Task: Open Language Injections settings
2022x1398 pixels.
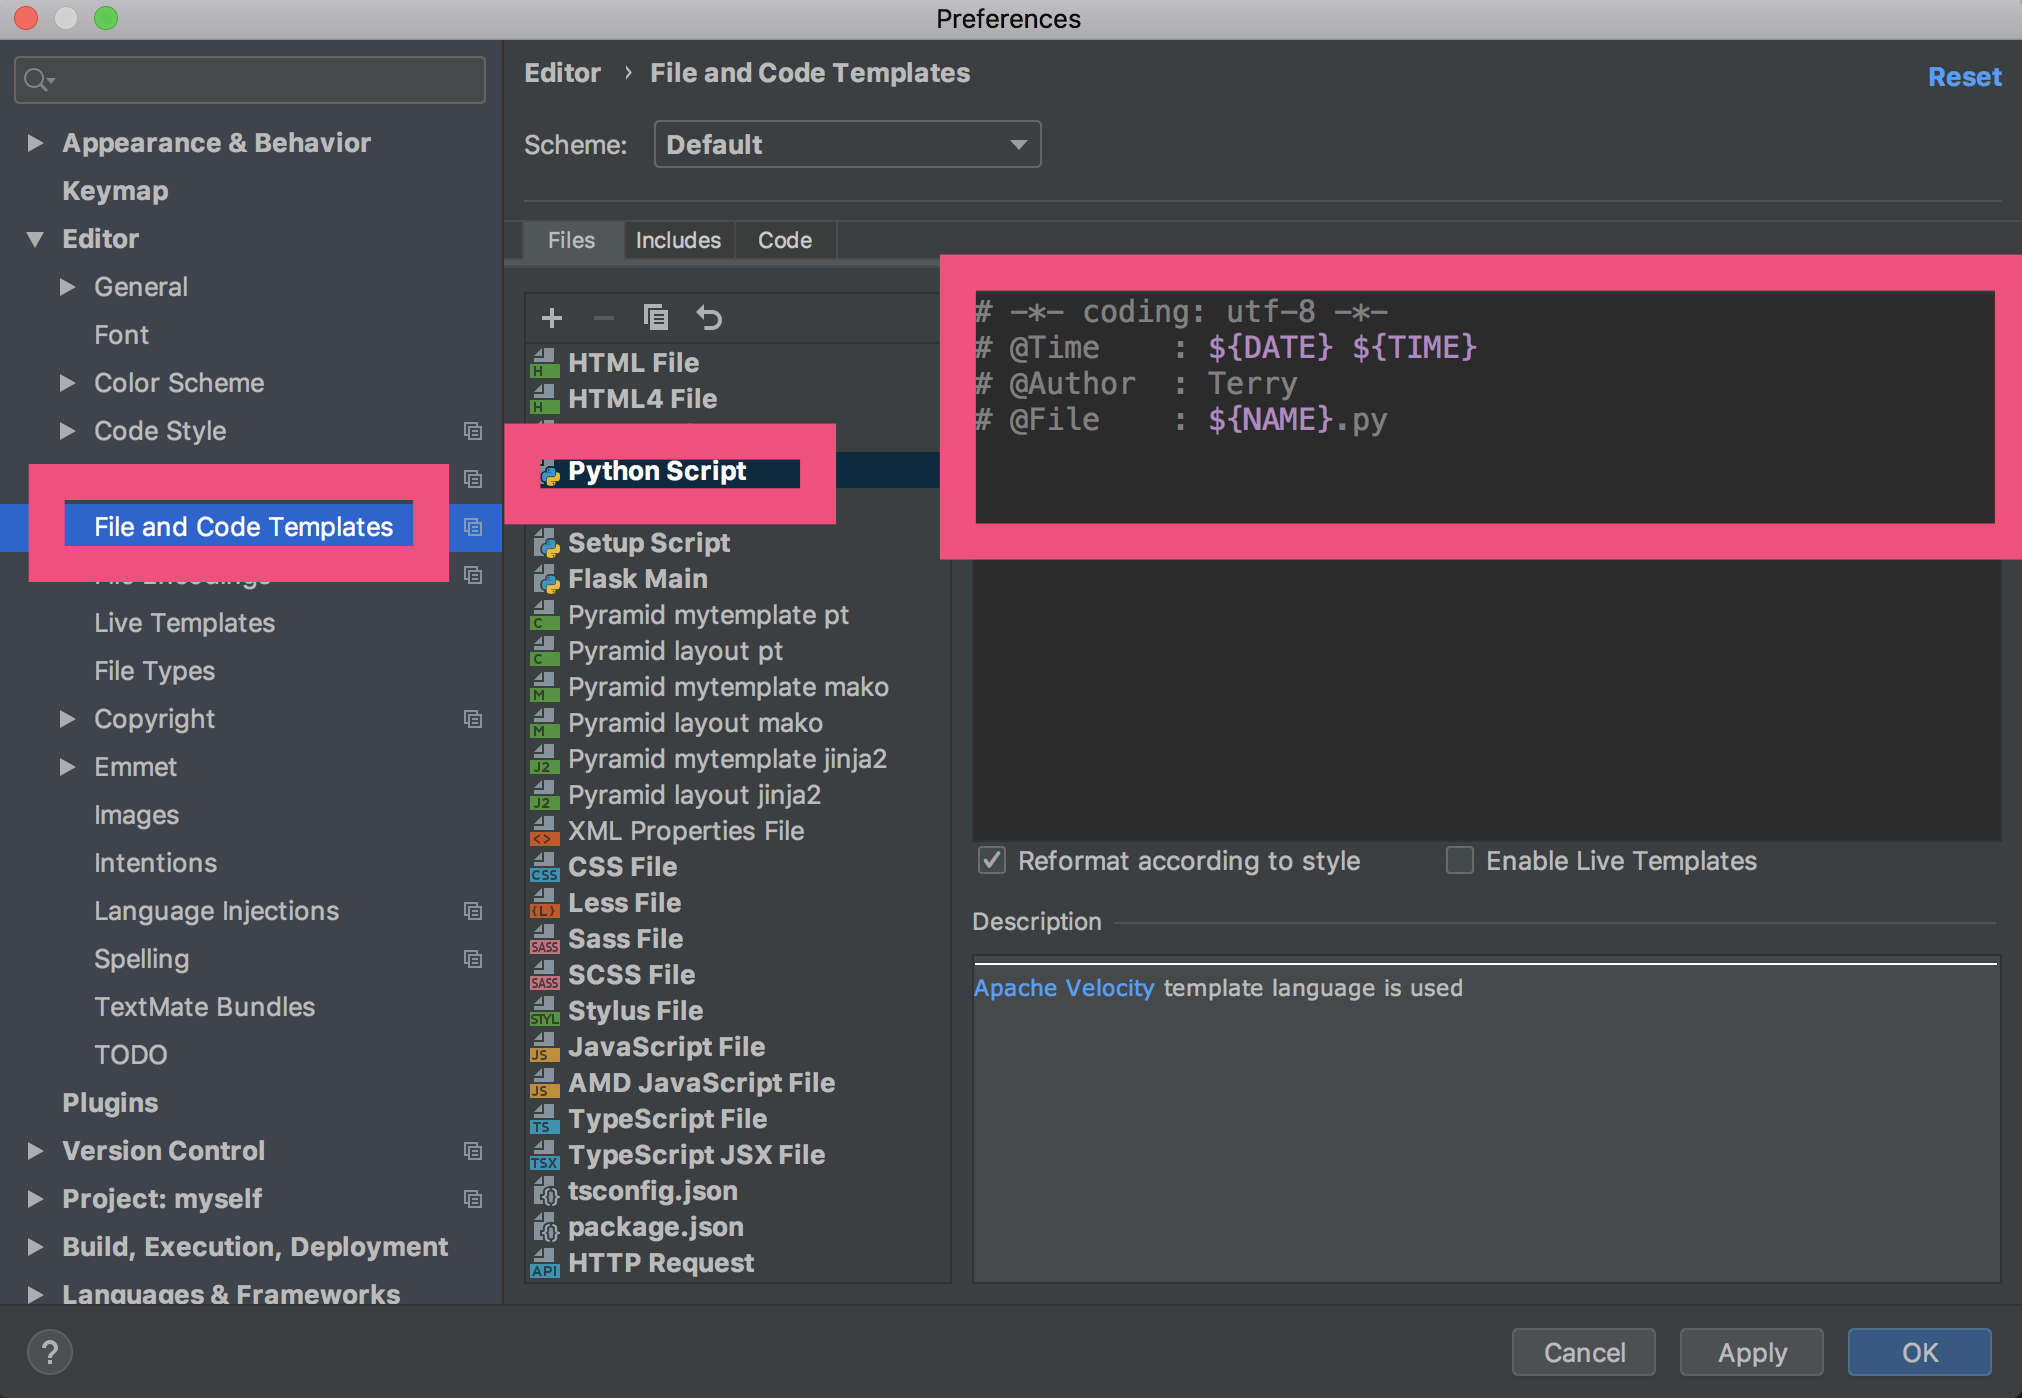Action: (x=216, y=911)
